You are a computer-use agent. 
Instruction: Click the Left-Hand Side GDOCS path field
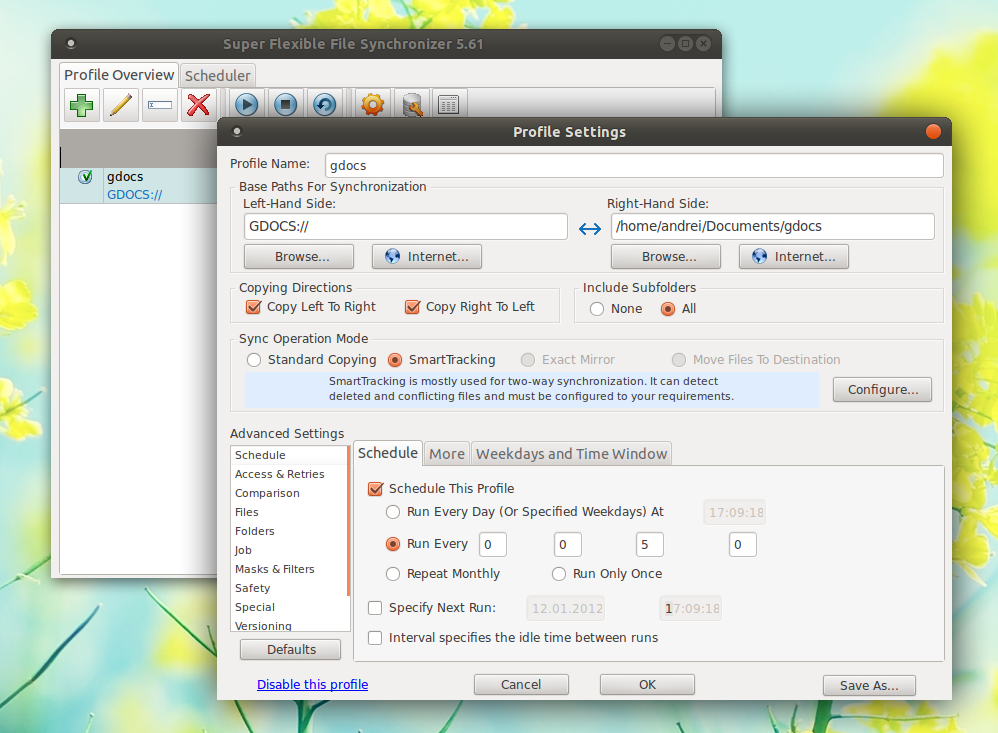click(x=405, y=227)
